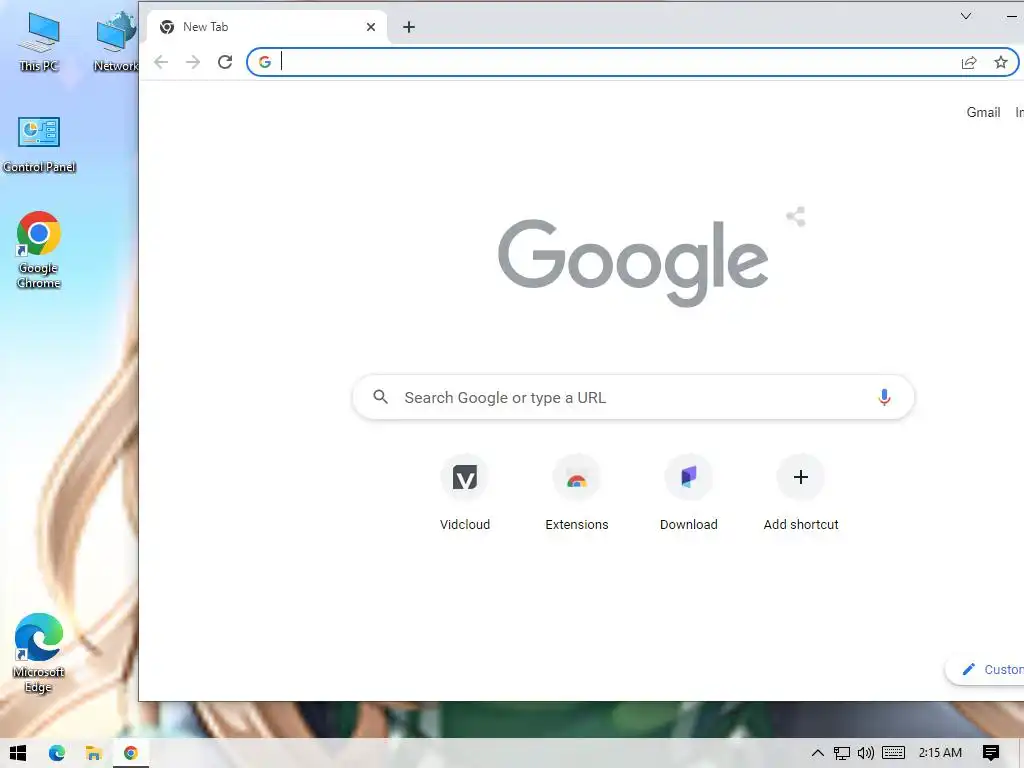
Task: Click the 2:15 AM taskbar clock
Action: (940, 753)
